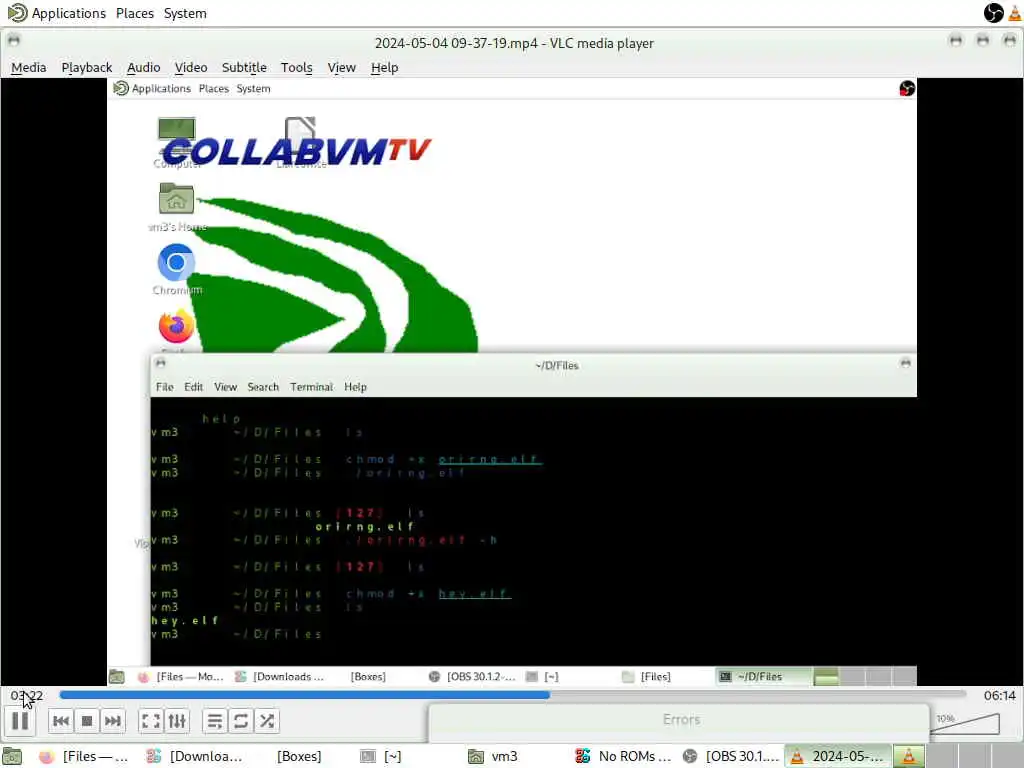This screenshot has height=768, width=1024.
Task: Switch to the OBS 30.1 taskbar window
Action: pos(731,756)
